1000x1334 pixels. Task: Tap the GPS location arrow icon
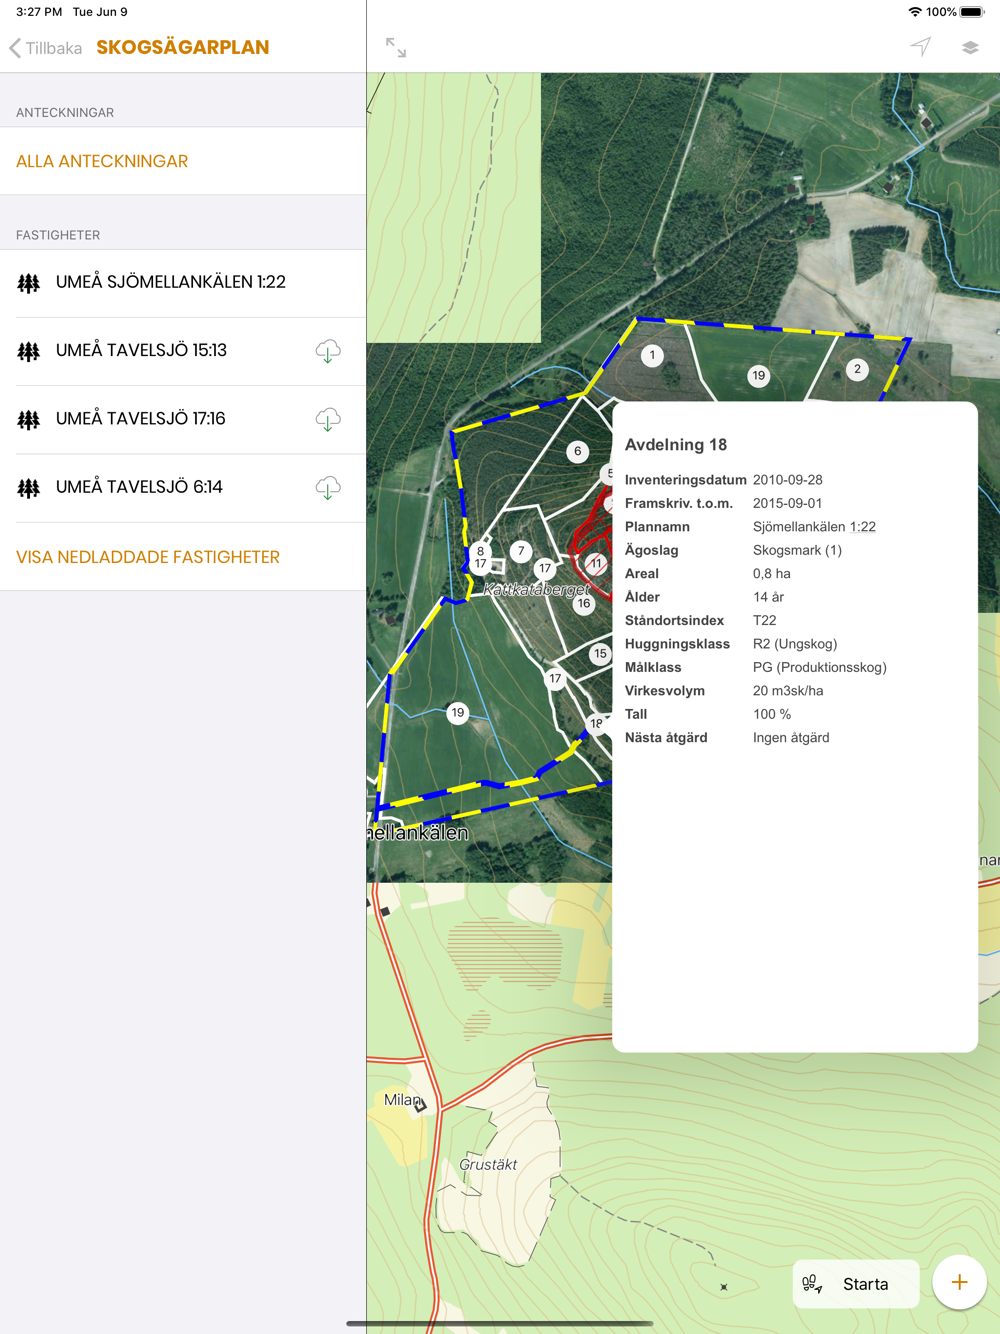(920, 47)
